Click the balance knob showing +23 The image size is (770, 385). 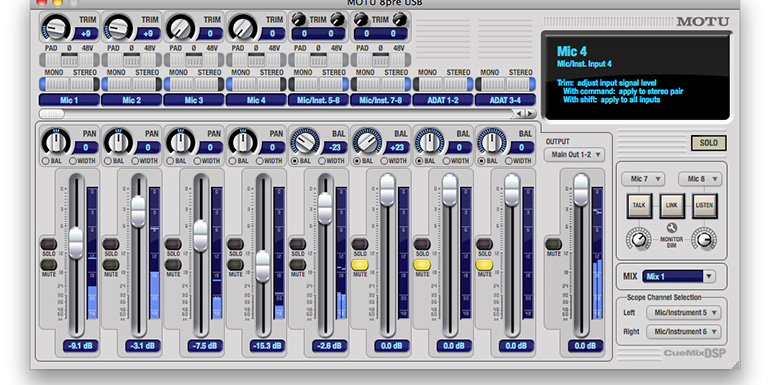point(368,142)
